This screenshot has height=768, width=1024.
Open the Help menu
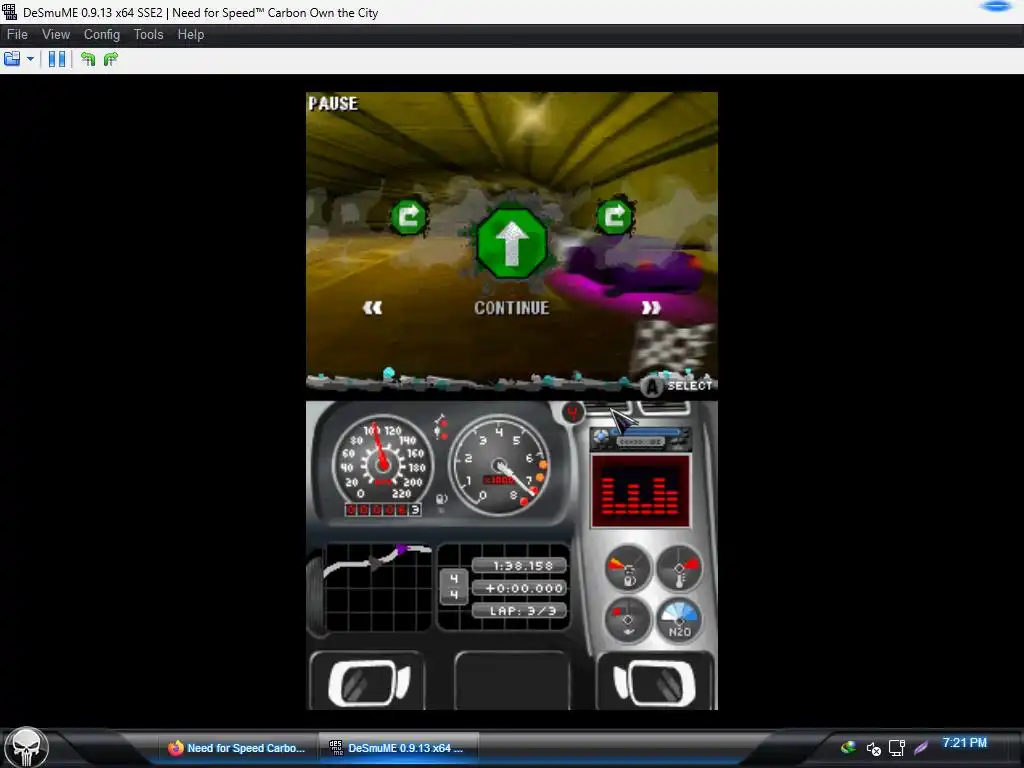(191, 35)
